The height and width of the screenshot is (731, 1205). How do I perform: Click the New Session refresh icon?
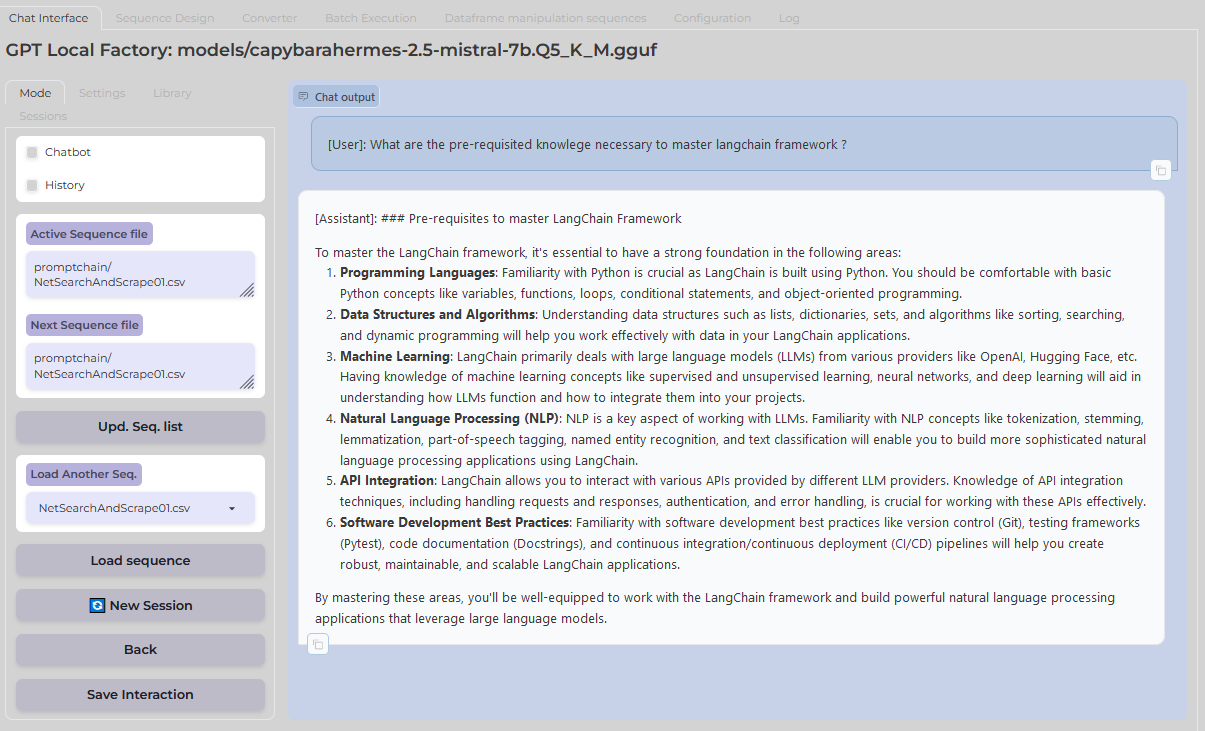coord(97,606)
